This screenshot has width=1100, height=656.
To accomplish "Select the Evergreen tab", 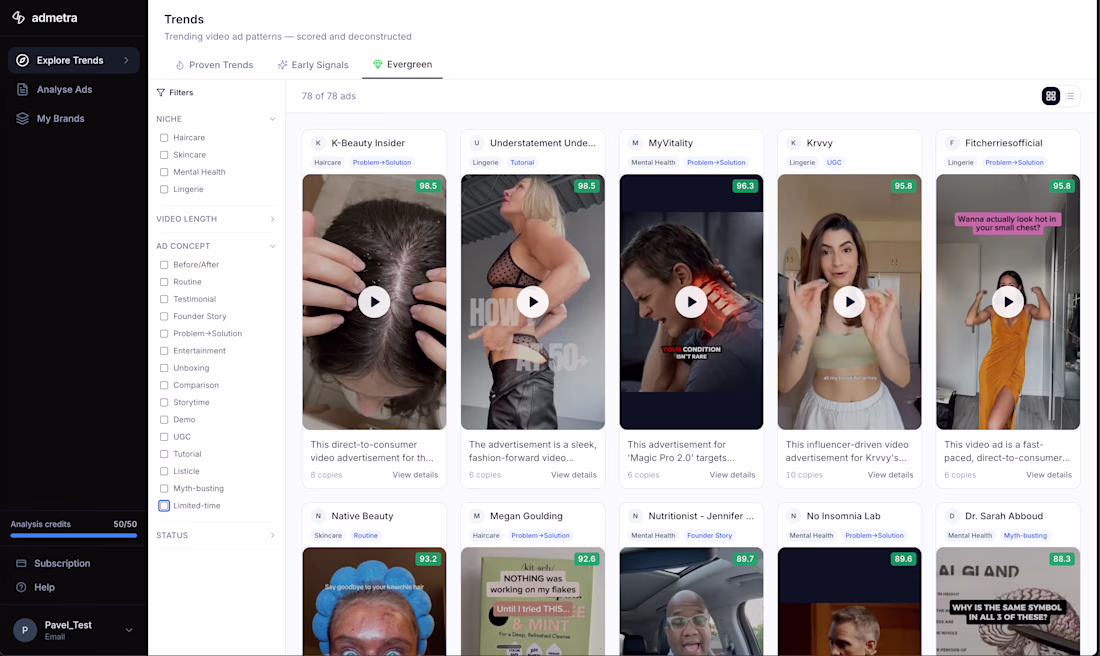I will tap(402, 64).
